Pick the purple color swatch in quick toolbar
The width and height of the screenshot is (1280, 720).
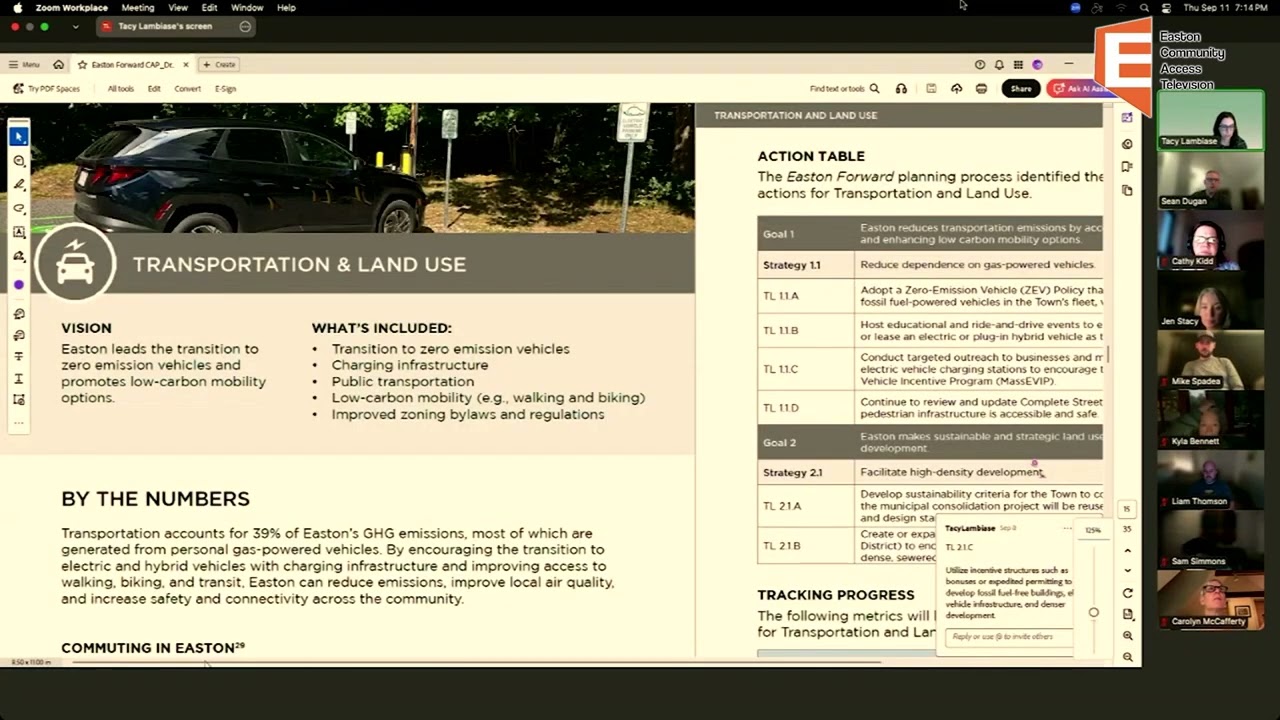point(19,285)
